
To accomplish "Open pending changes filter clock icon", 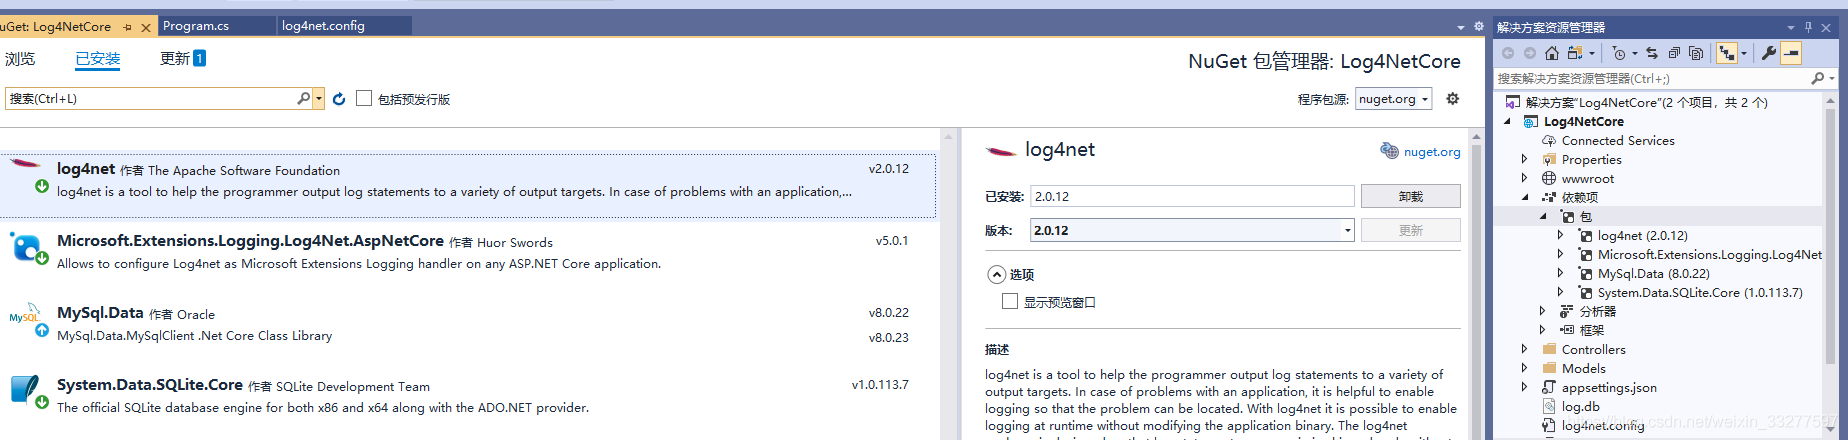I will (1619, 53).
